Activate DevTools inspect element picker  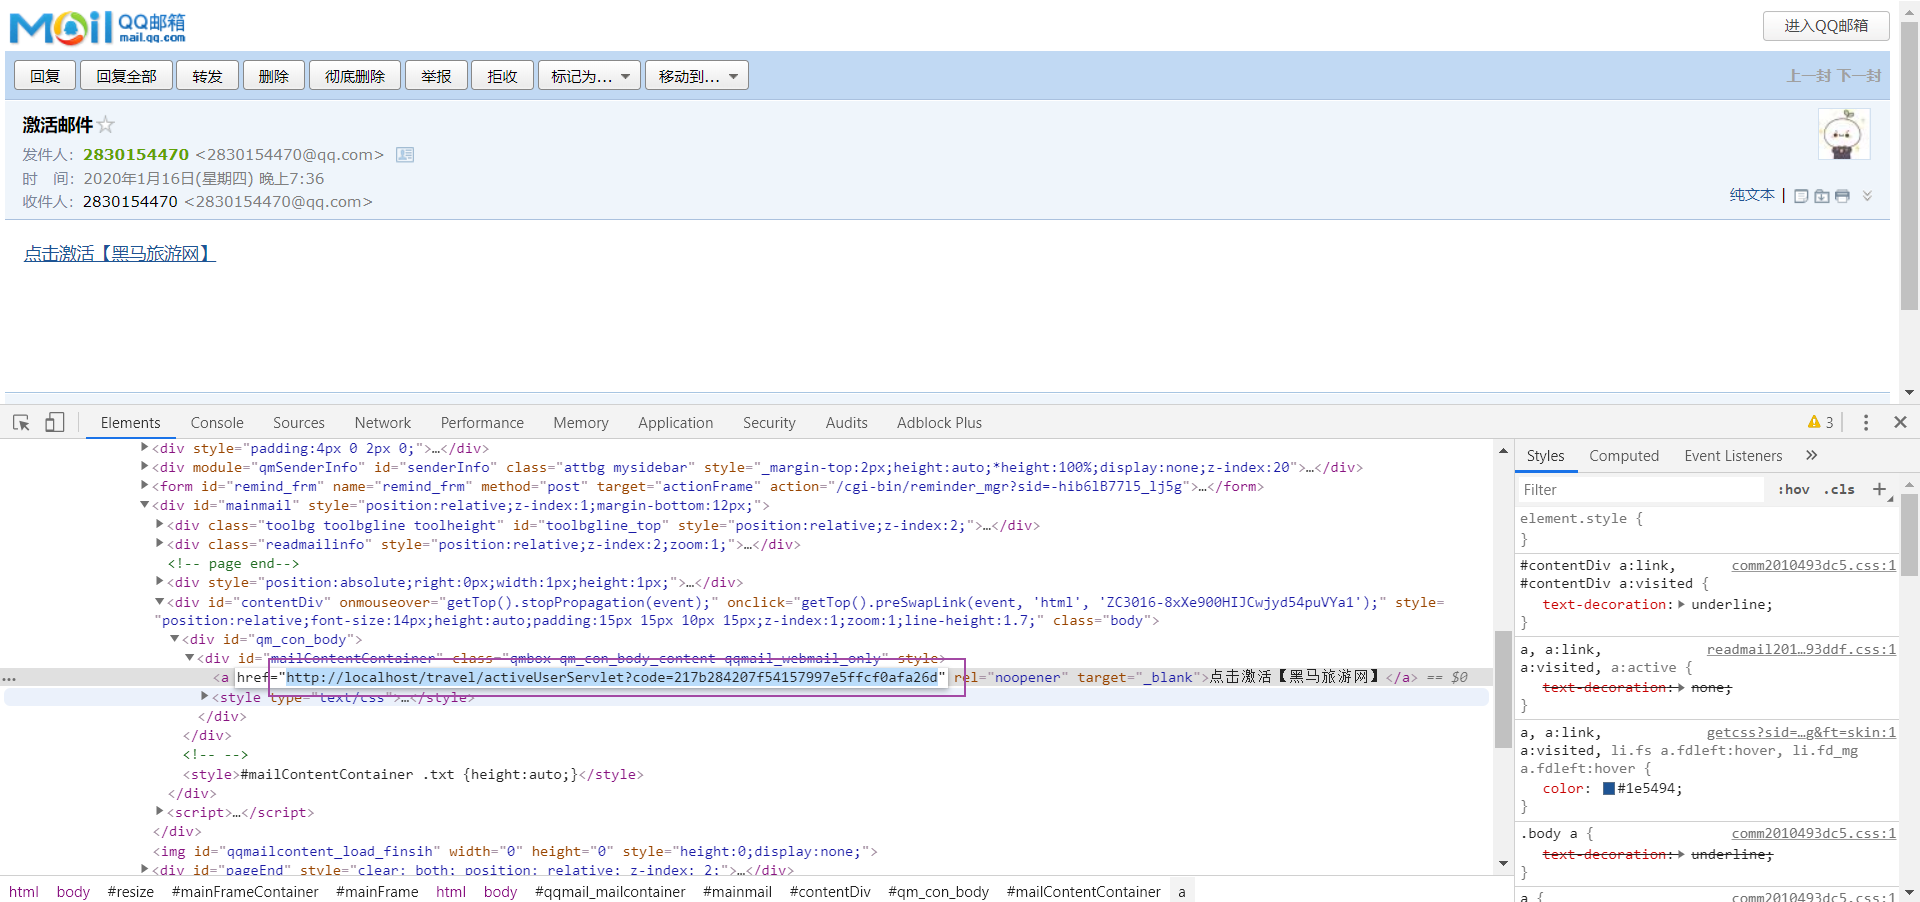[x=21, y=423]
